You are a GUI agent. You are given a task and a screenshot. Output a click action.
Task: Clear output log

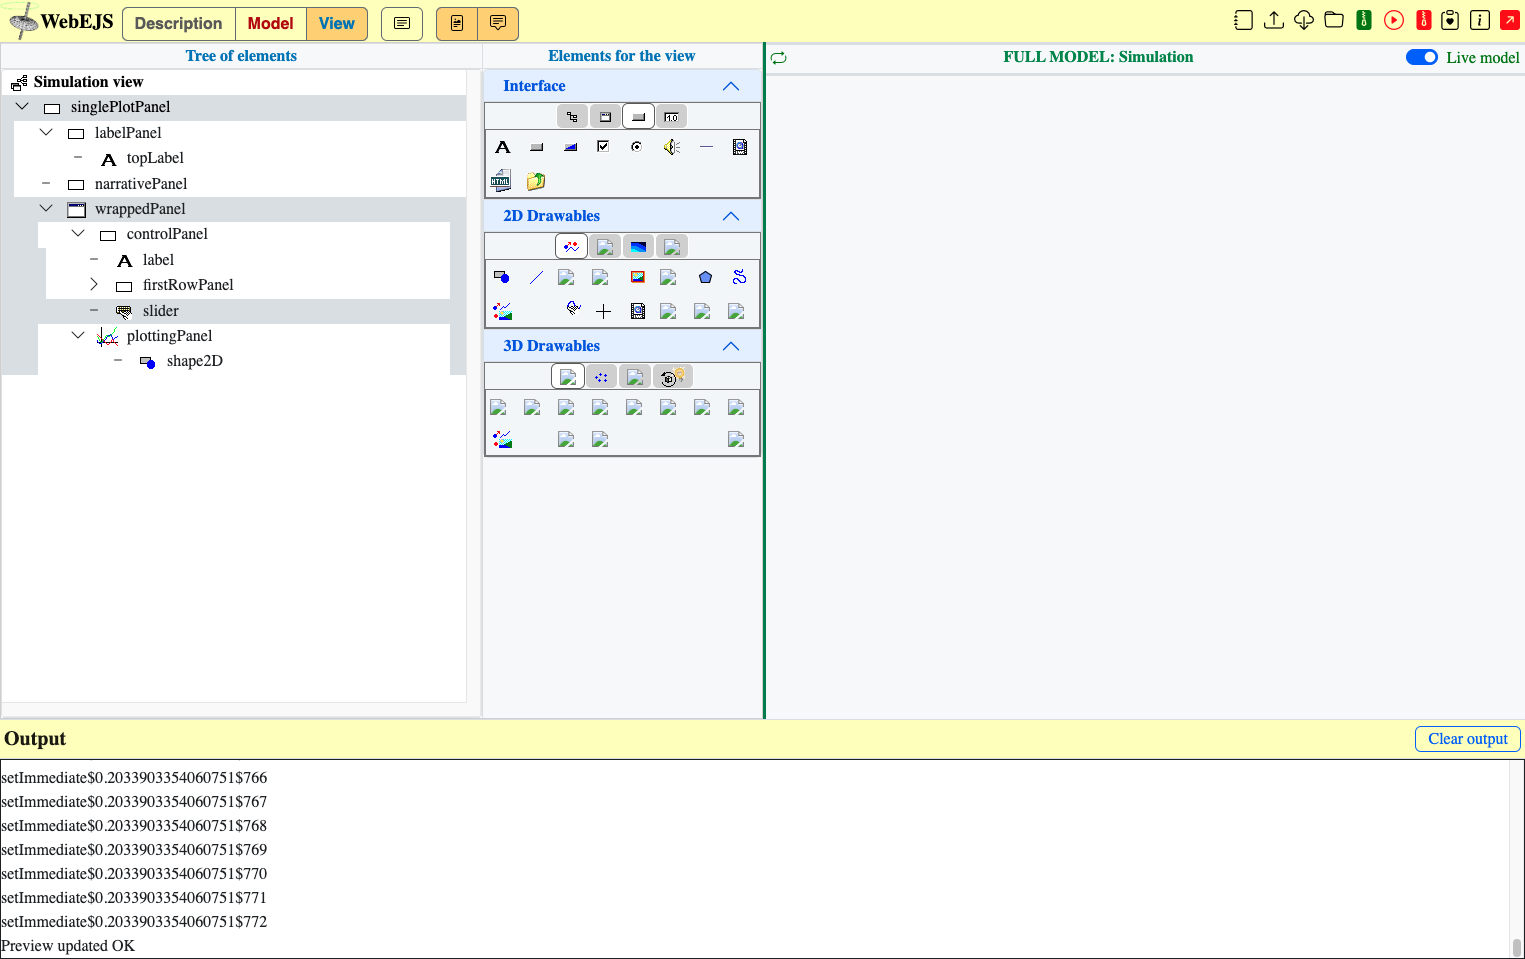[1467, 739]
